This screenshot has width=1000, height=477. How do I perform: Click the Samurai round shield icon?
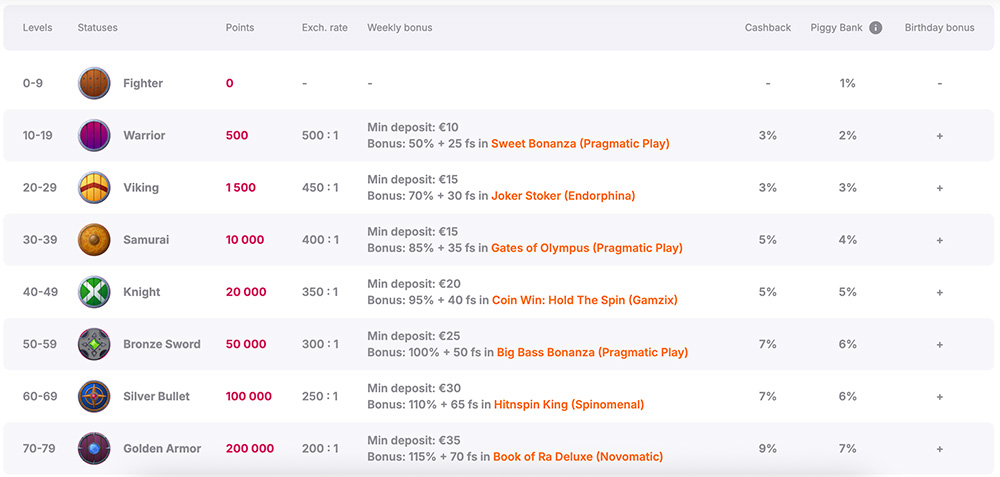tap(94, 240)
